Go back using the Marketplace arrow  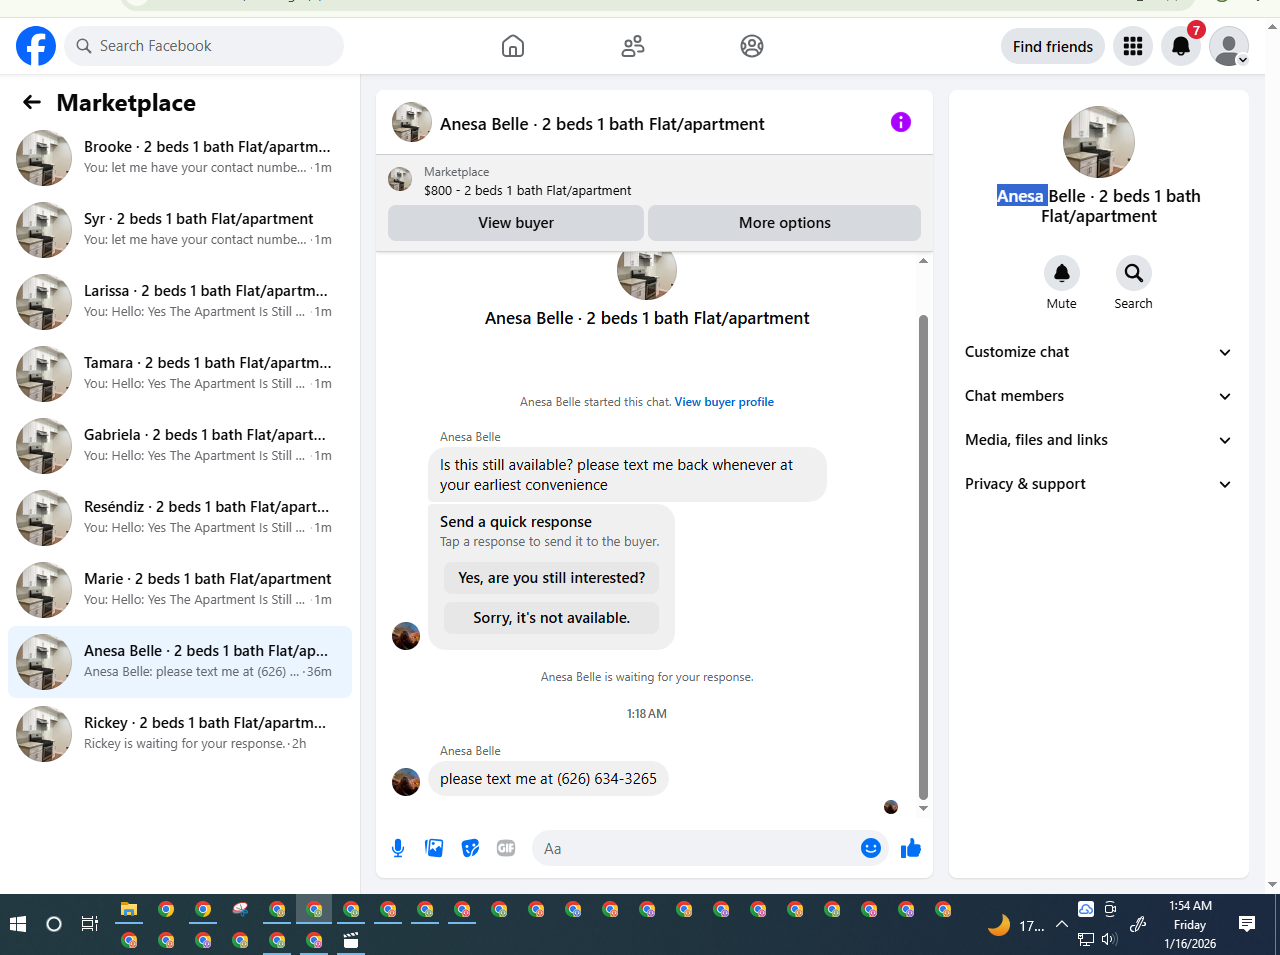[x=32, y=102]
